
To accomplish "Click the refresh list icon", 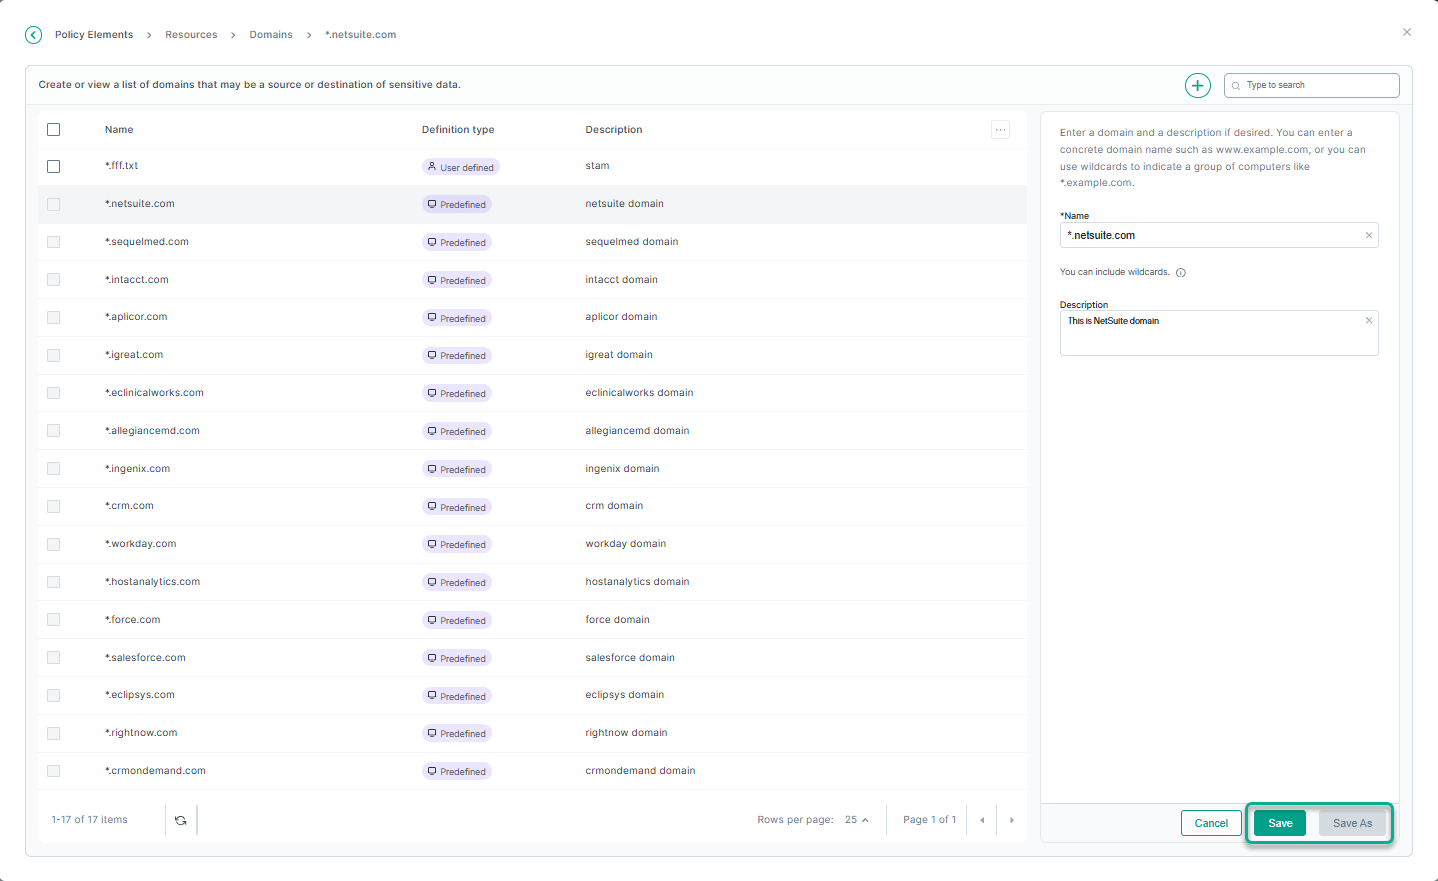I will coord(181,820).
